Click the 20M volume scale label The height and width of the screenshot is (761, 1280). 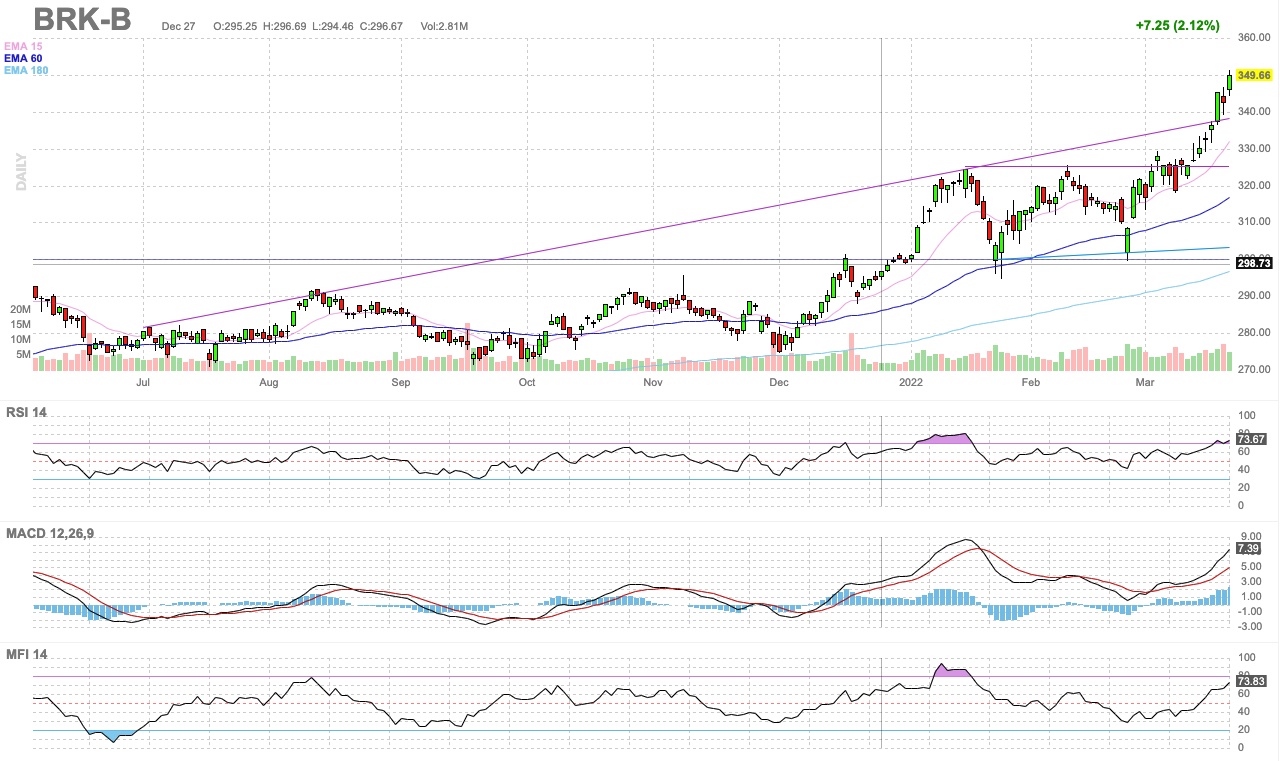pos(20,310)
